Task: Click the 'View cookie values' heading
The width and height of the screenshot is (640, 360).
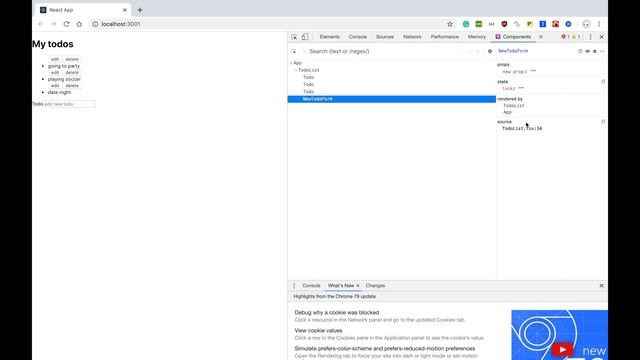Action: point(318,331)
